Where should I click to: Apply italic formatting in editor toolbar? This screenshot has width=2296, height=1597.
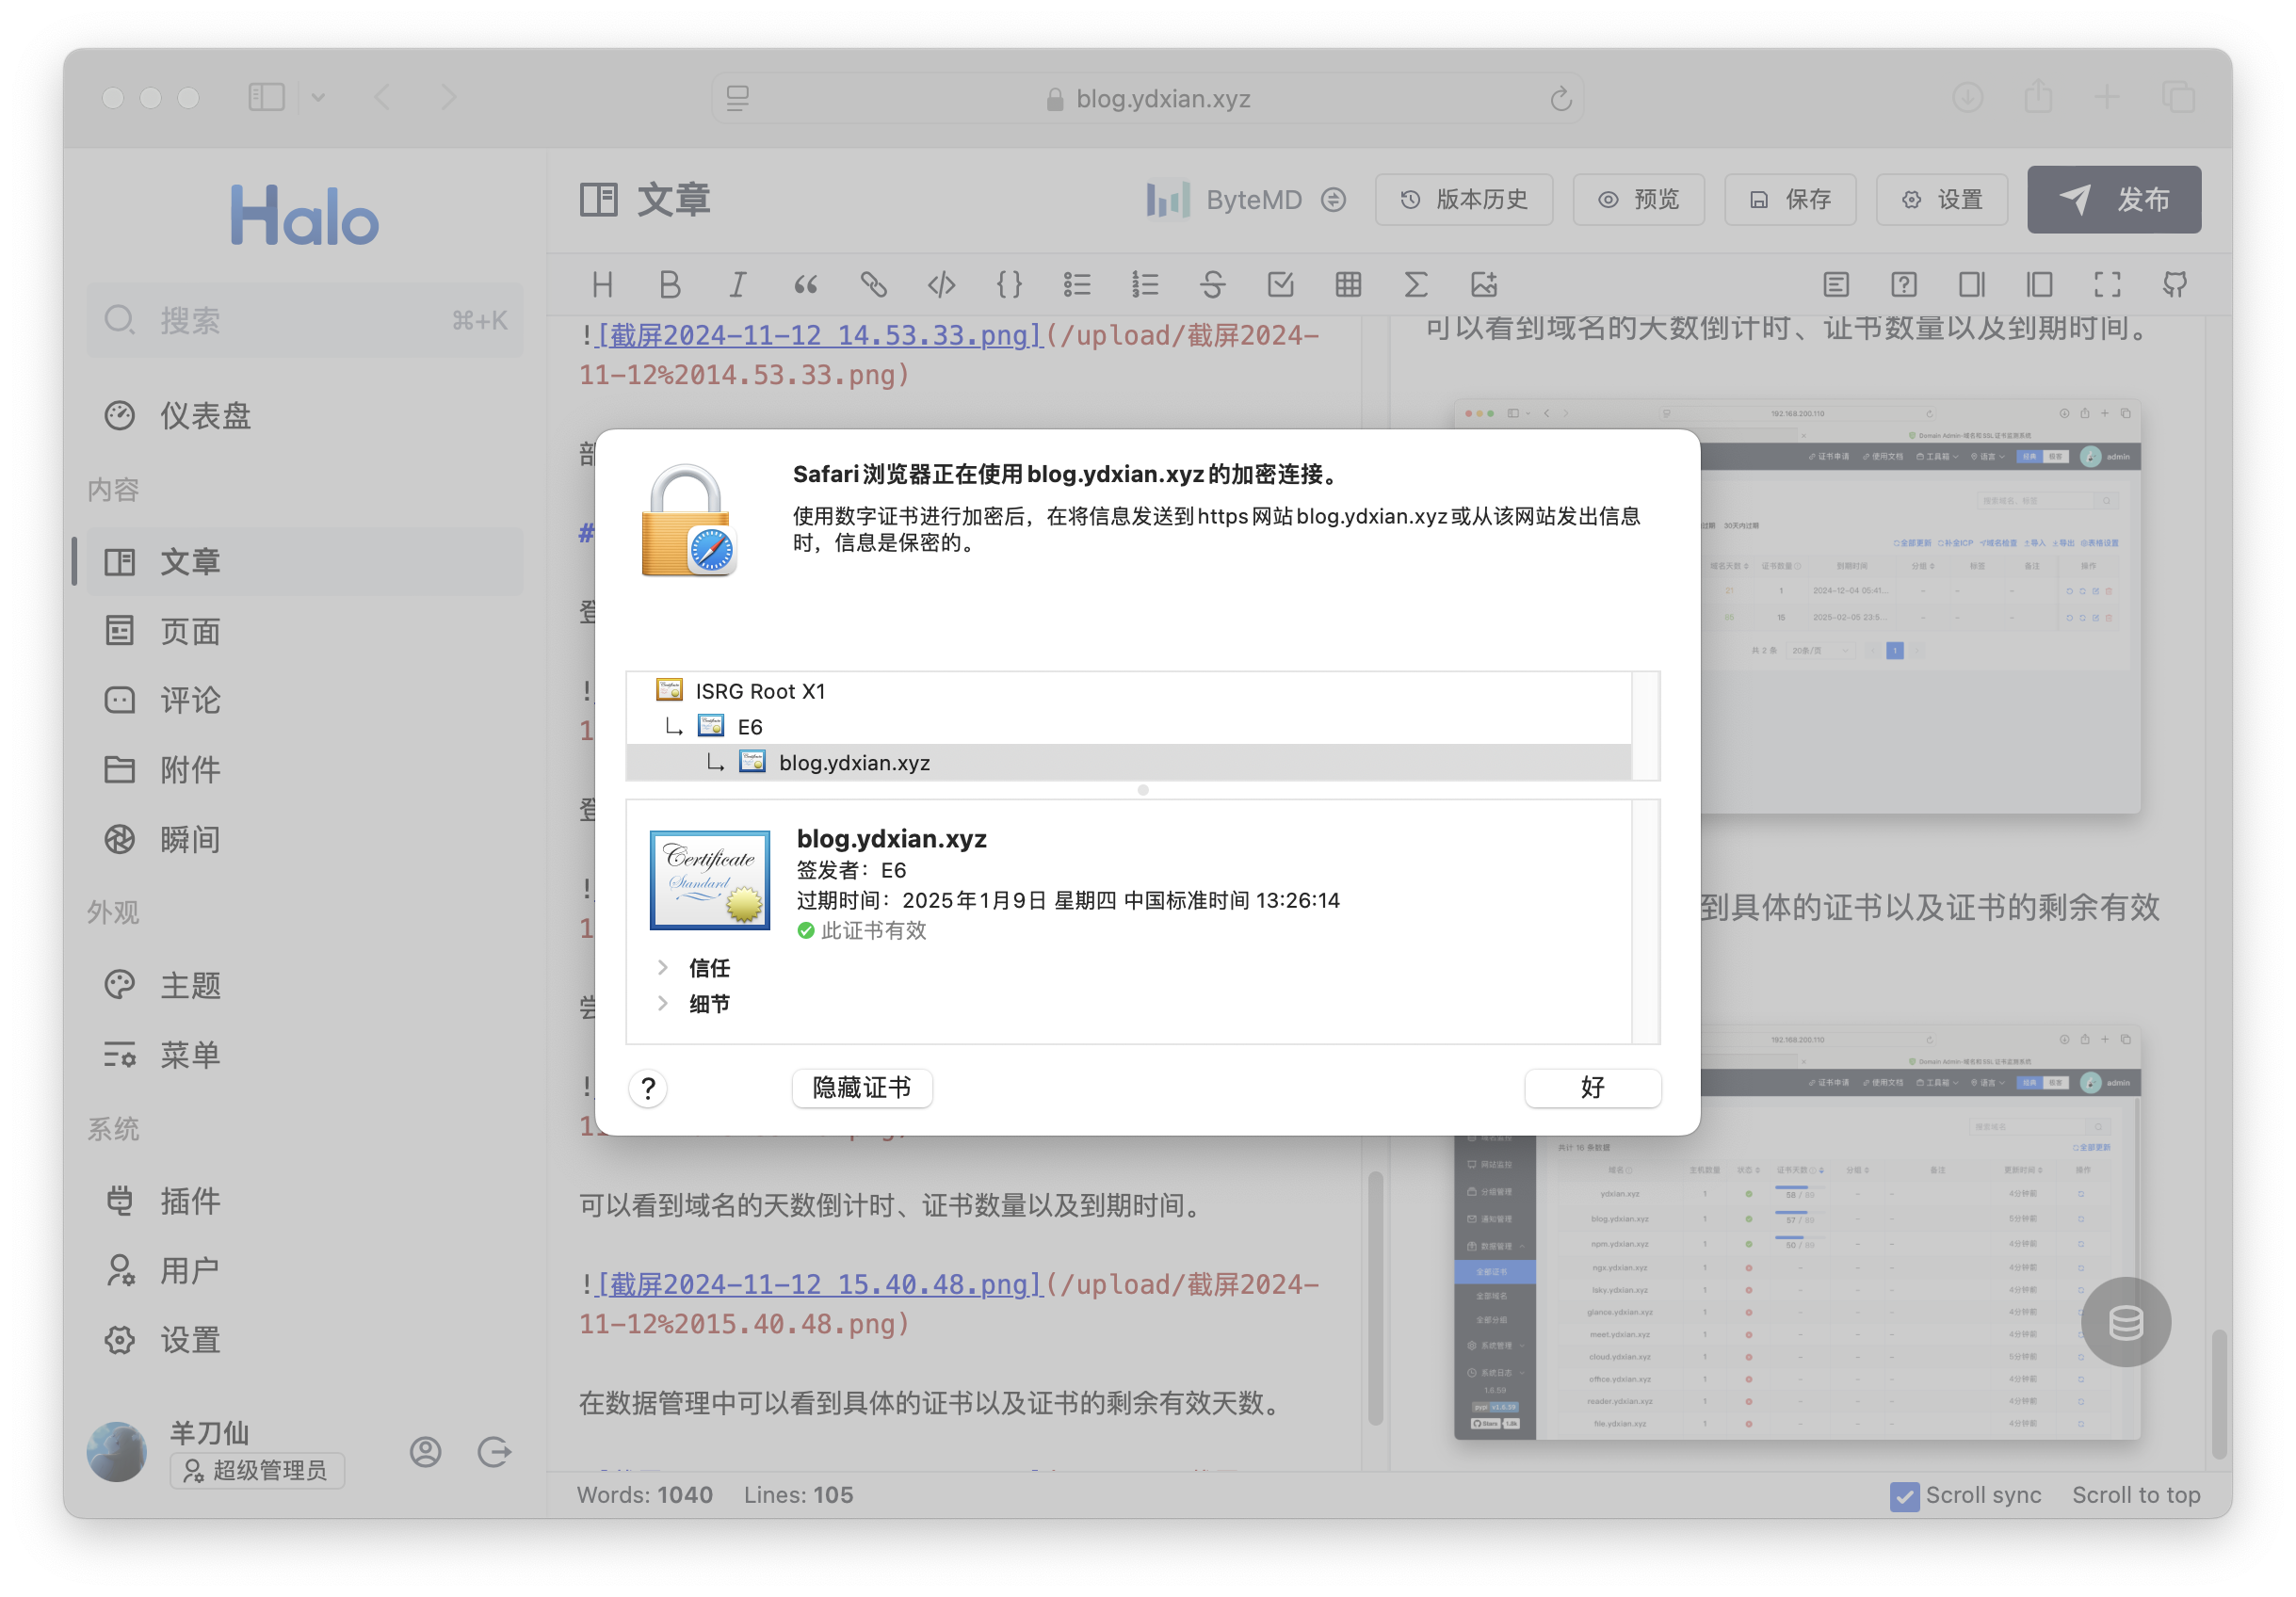point(738,285)
